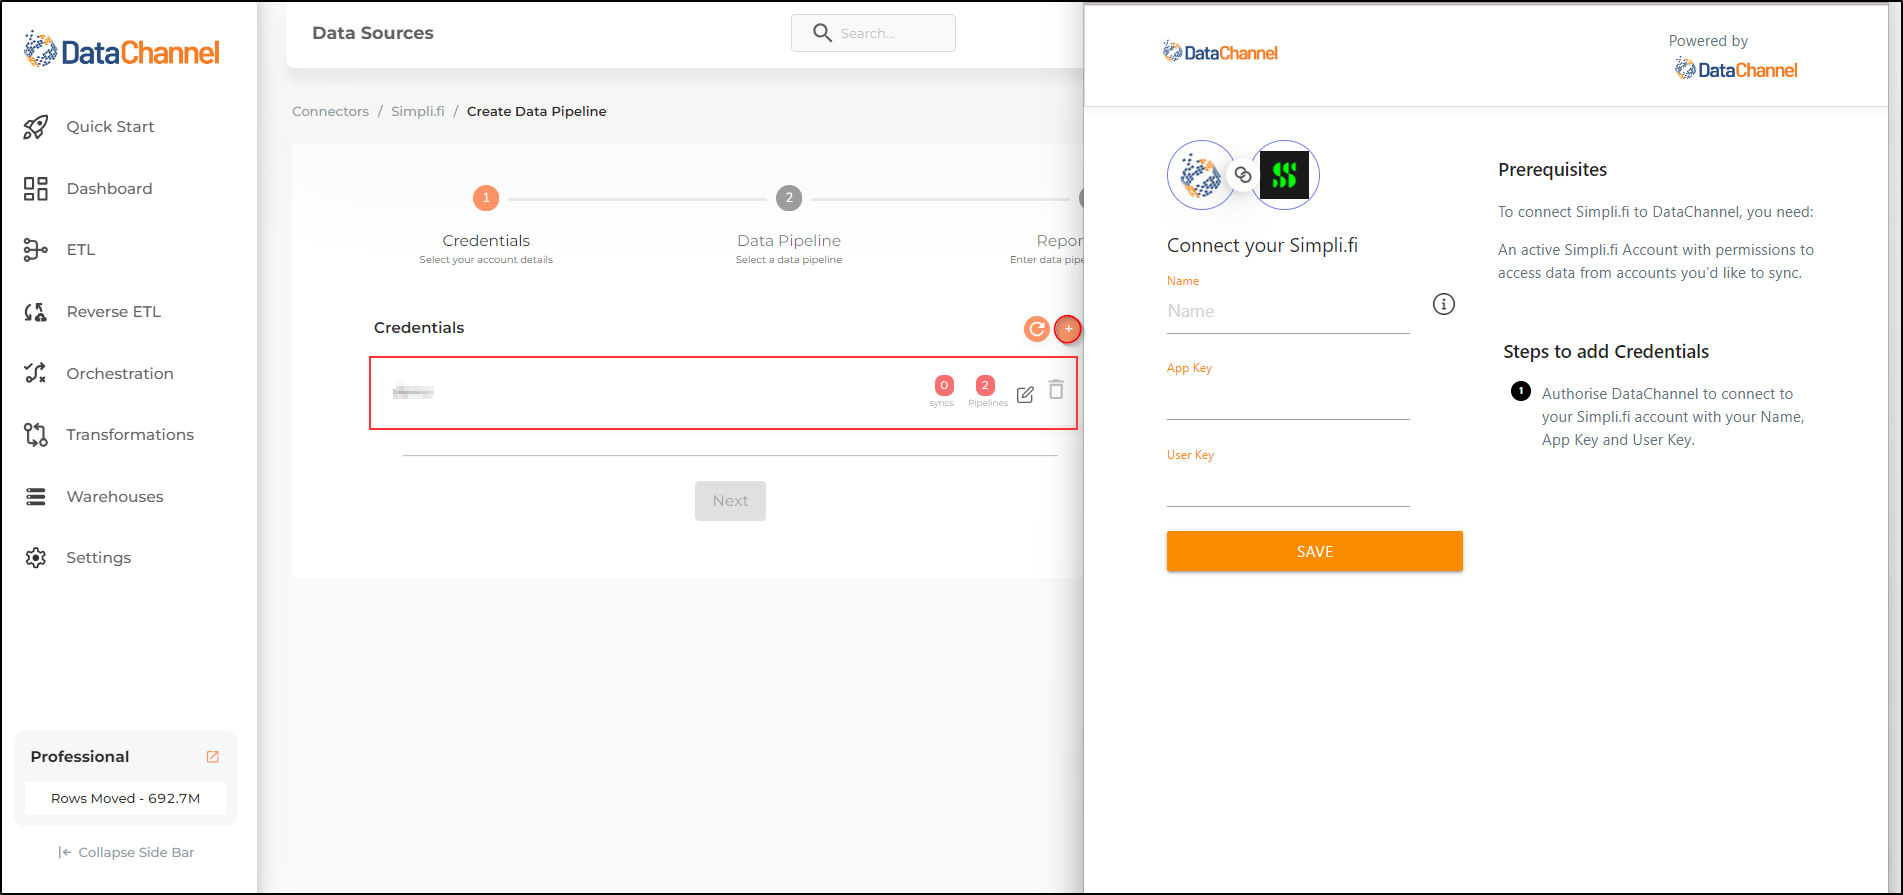1903x895 pixels.
Task: Open Quick Start rocket icon
Action: (x=36, y=127)
